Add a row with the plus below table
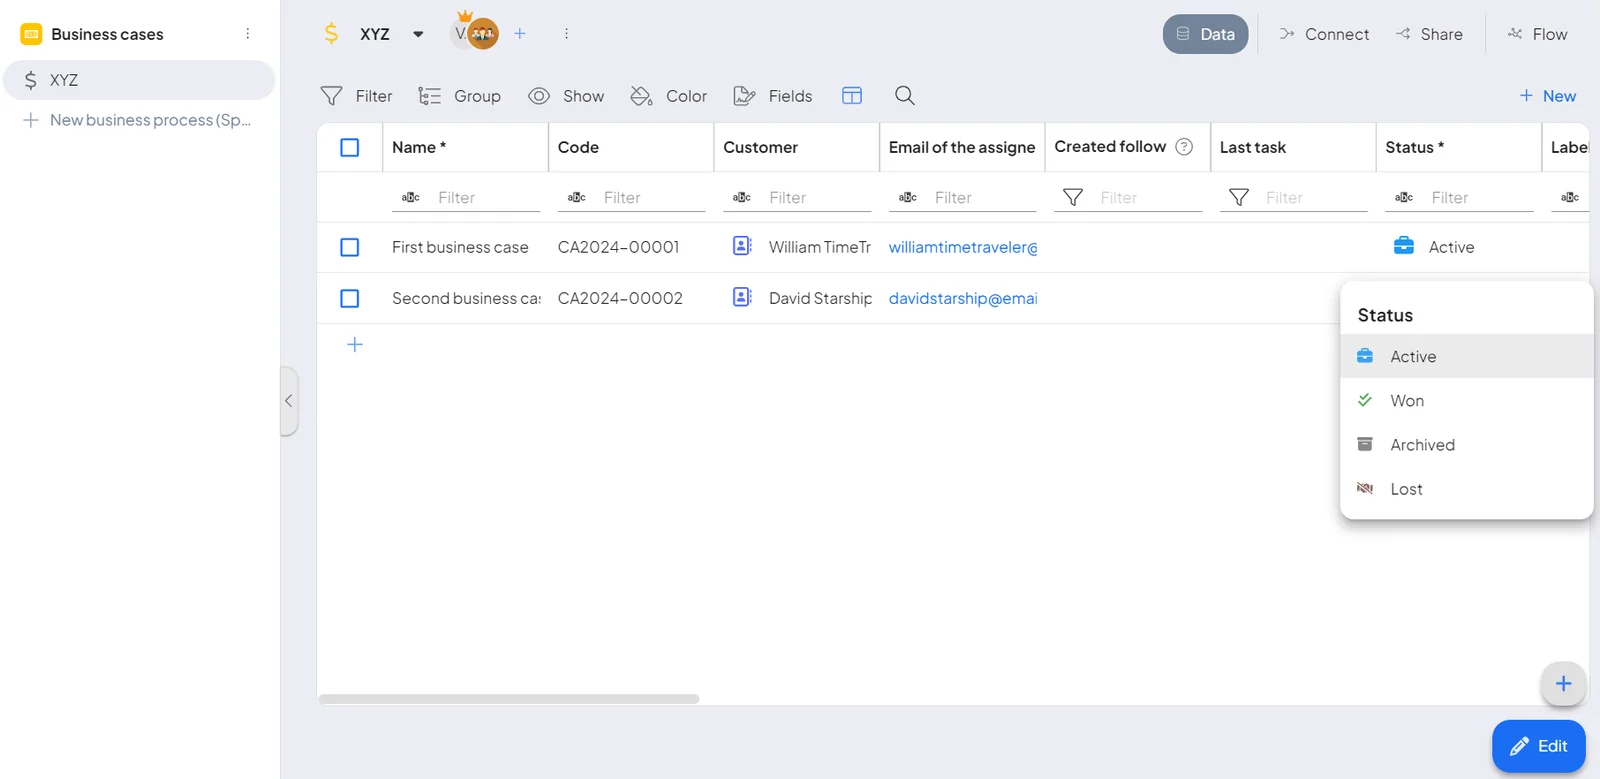Screen dimensions: 1600x779 pos(355,345)
